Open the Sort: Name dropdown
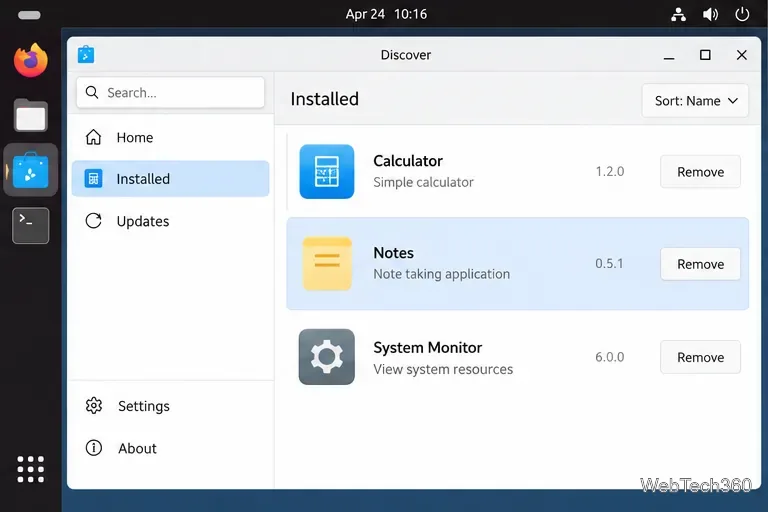 695,100
